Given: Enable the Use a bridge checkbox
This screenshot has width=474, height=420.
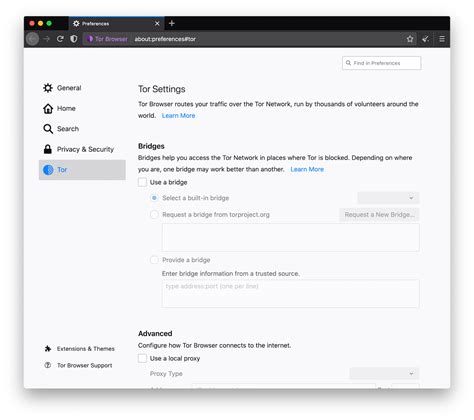Looking at the screenshot, I should coord(142,182).
